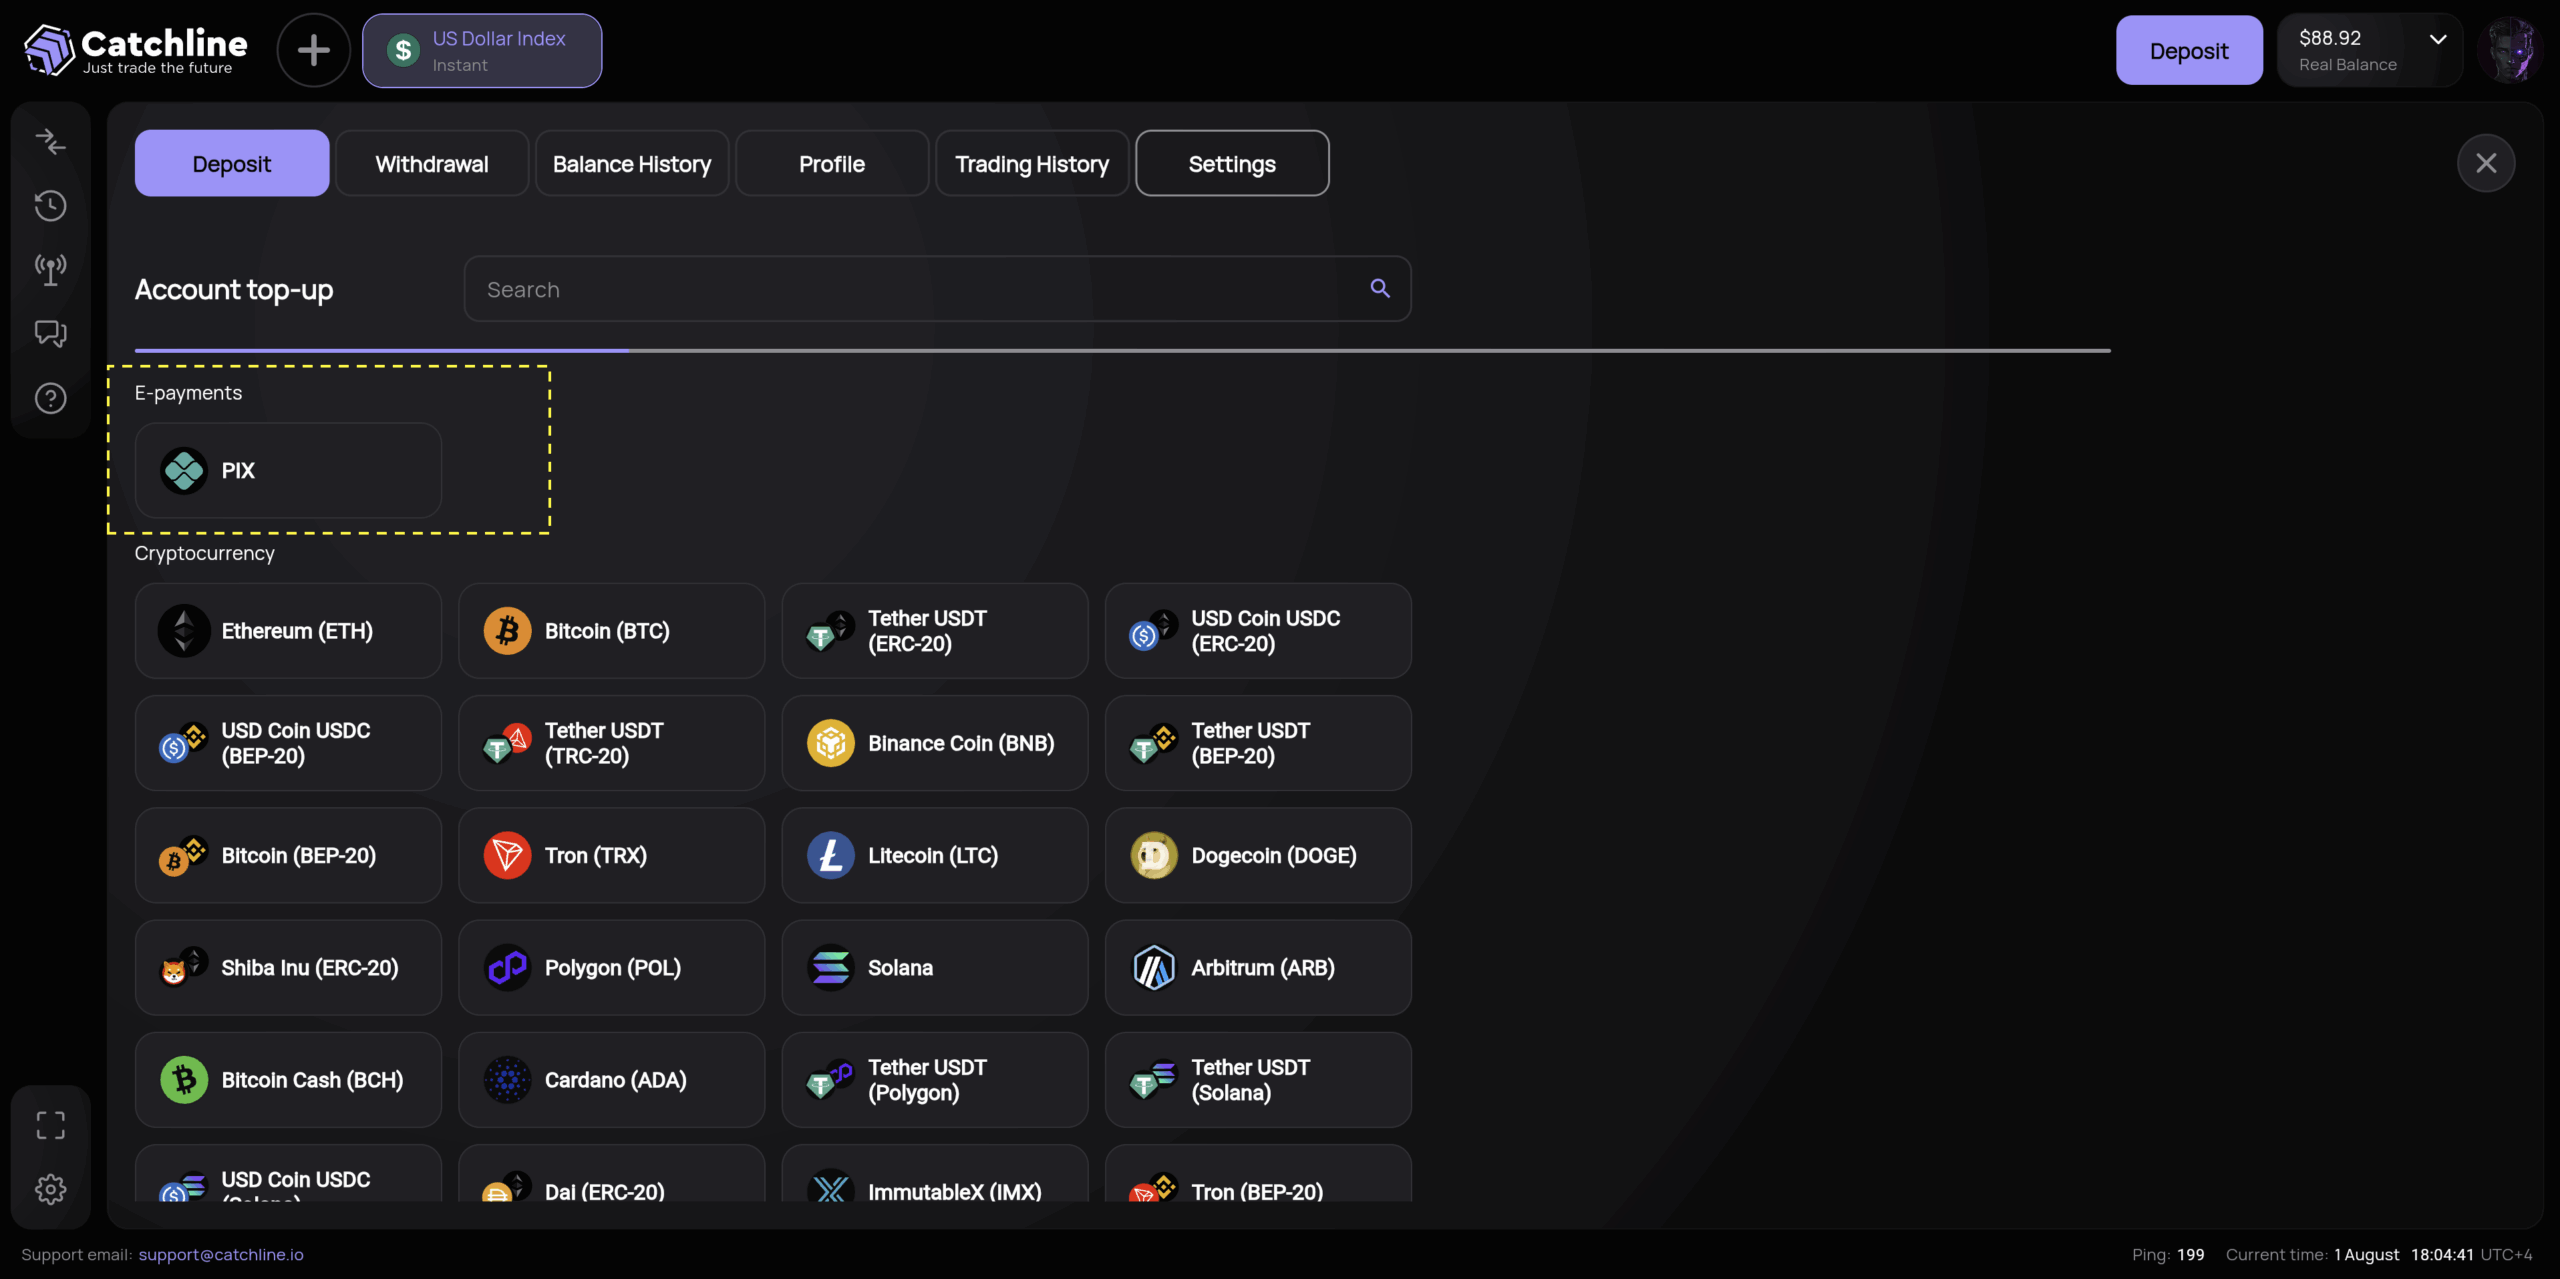Choose Bitcoin (BTC) deposit option
This screenshot has height=1279, width=2560.
(611, 631)
